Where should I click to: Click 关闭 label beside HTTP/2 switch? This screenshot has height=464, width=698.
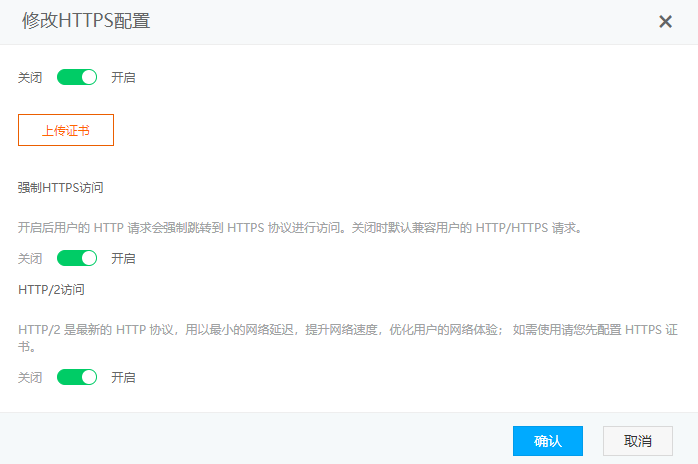(30, 377)
